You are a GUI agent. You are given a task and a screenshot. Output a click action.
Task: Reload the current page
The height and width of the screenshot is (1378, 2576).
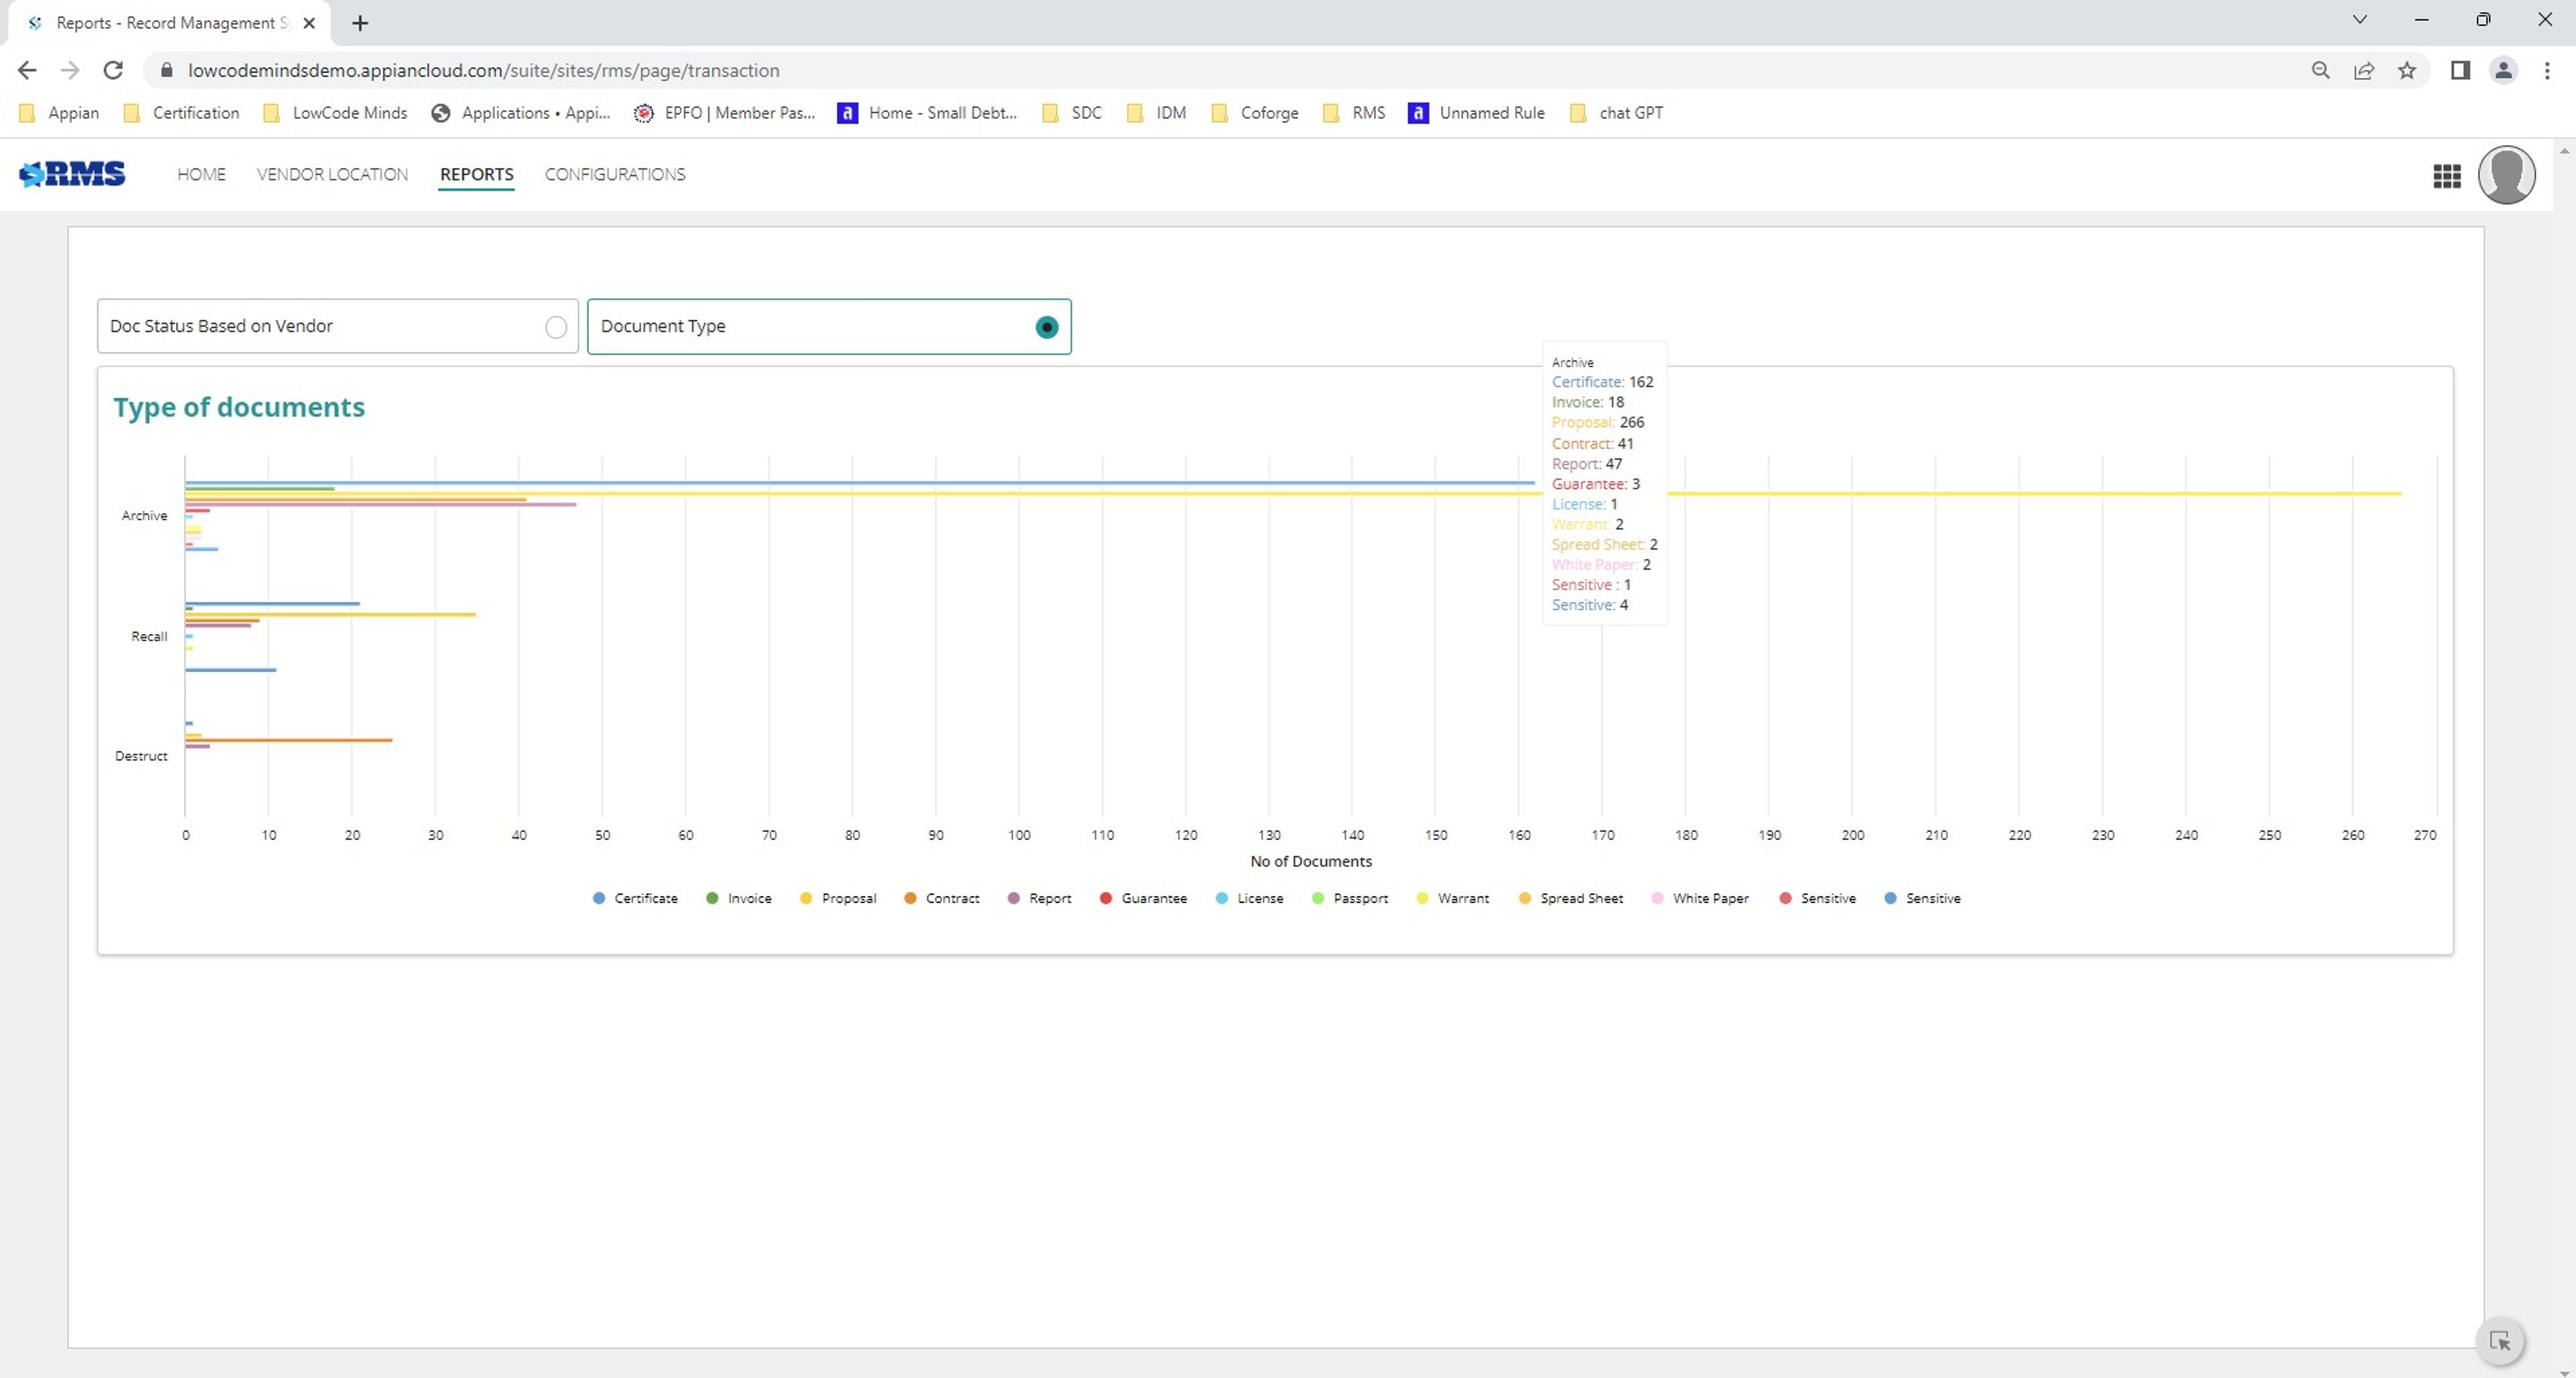(113, 70)
